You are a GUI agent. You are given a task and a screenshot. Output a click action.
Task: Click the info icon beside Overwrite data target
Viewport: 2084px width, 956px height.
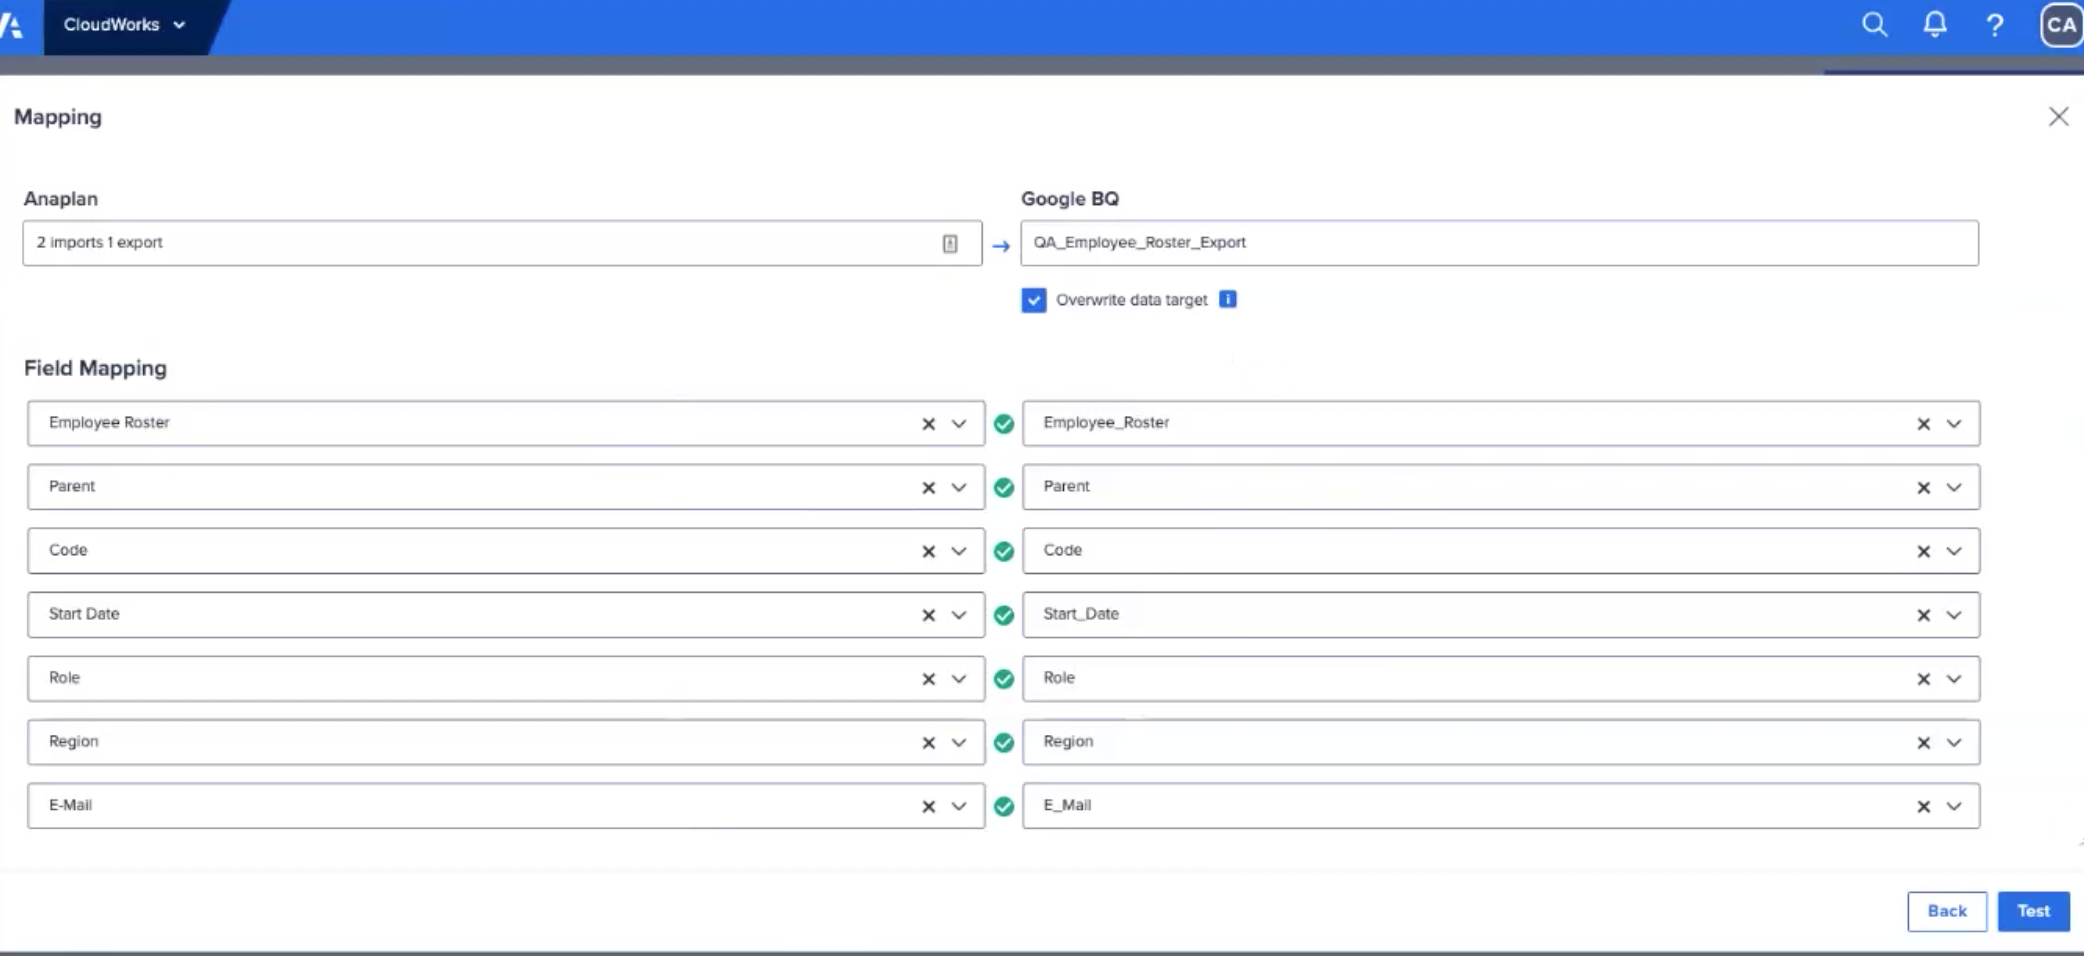coord(1228,299)
